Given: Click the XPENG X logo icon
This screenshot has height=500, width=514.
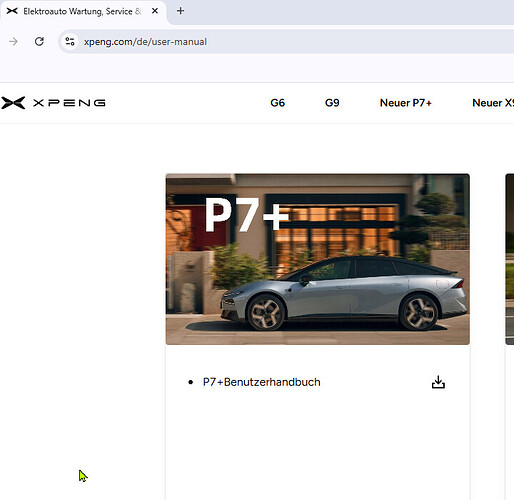Looking at the screenshot, I should [x=13, y=103].
